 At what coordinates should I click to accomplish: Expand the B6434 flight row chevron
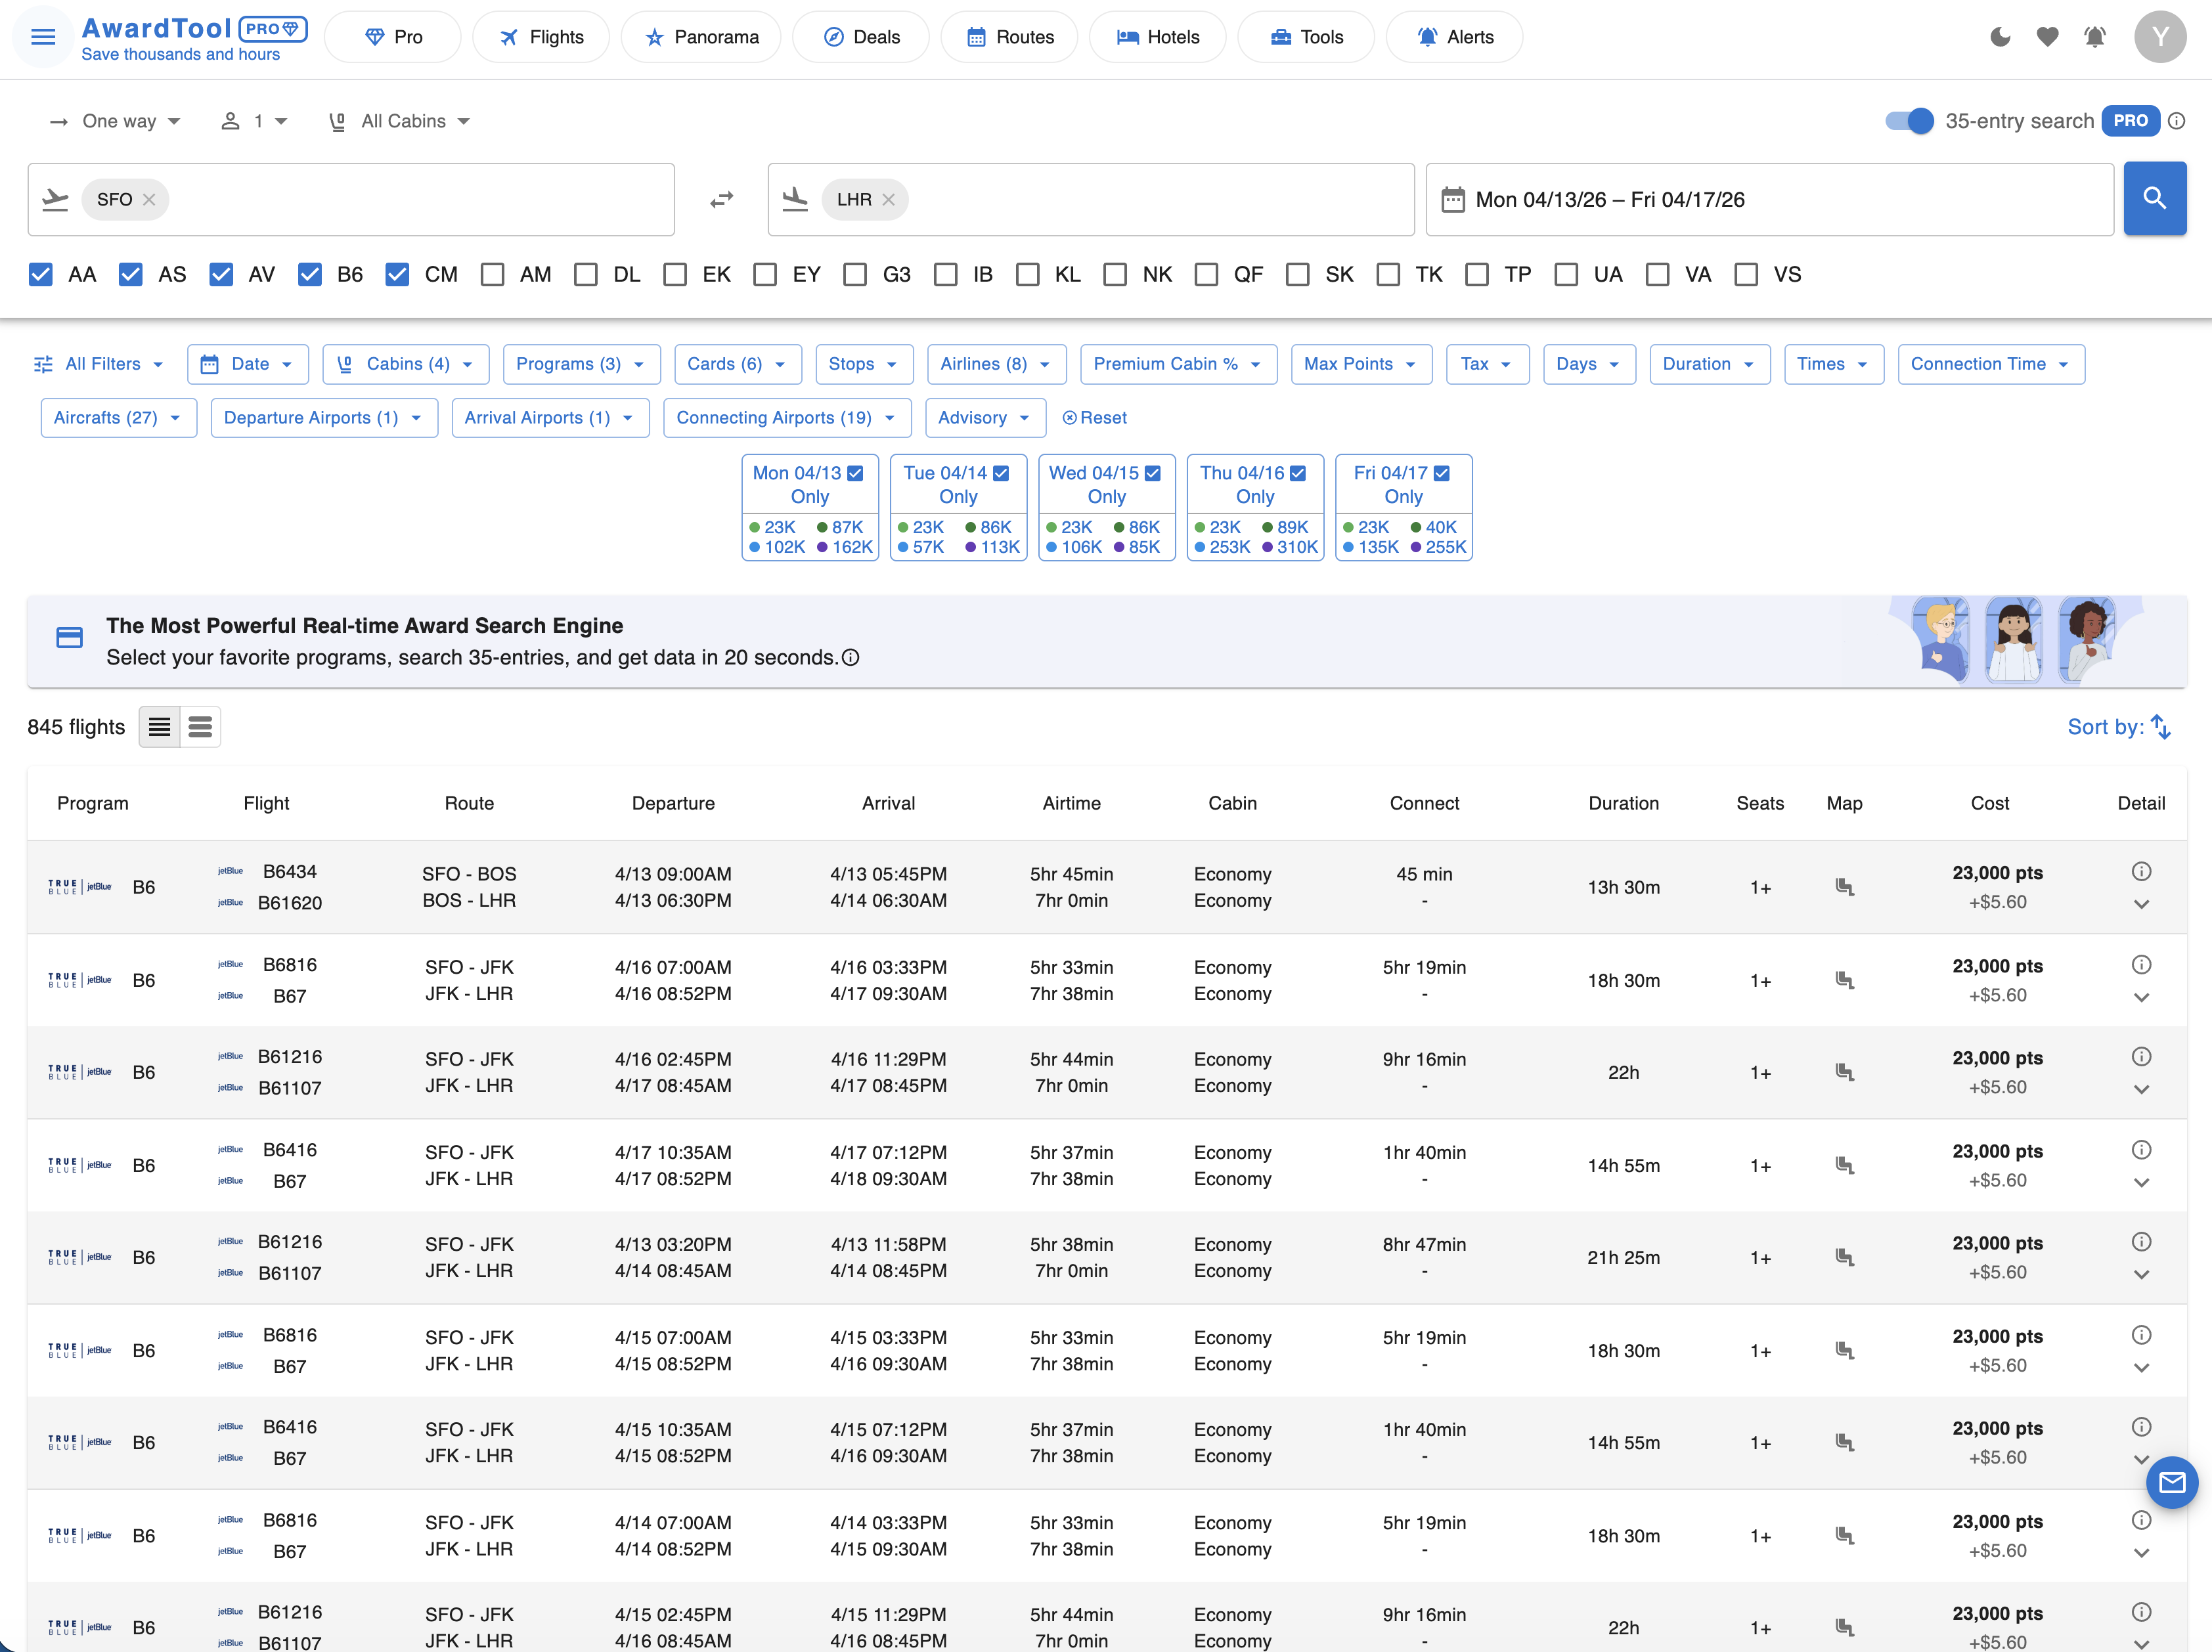pyautogui.click(x=2140, y=904)
